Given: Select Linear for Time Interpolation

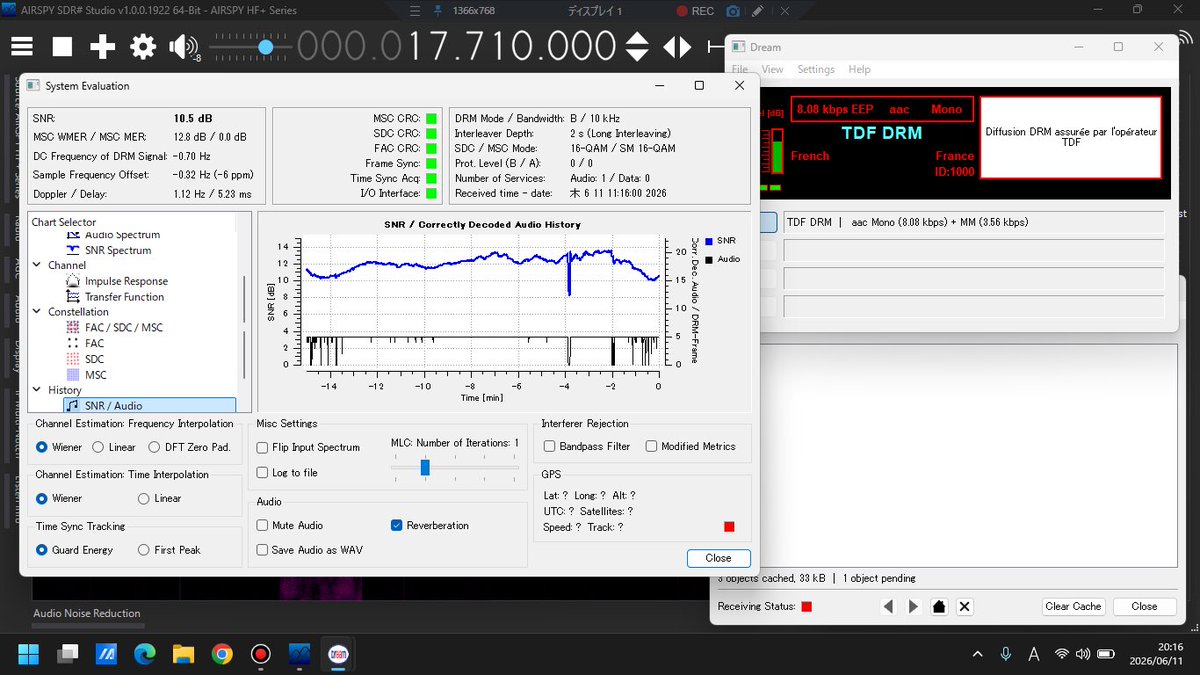Looking at the screenshot, I should 160,498.
